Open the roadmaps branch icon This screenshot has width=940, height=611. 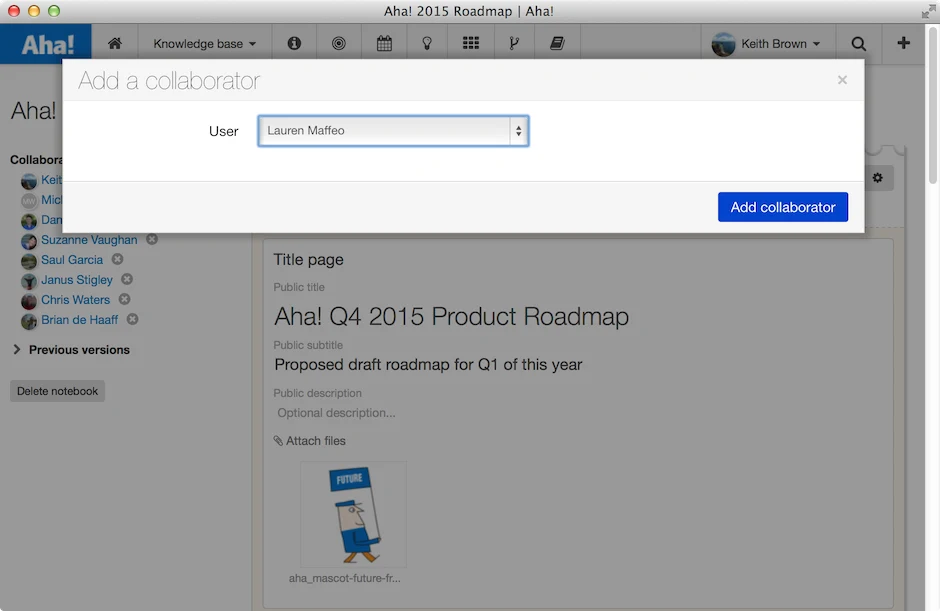(514, 43)
